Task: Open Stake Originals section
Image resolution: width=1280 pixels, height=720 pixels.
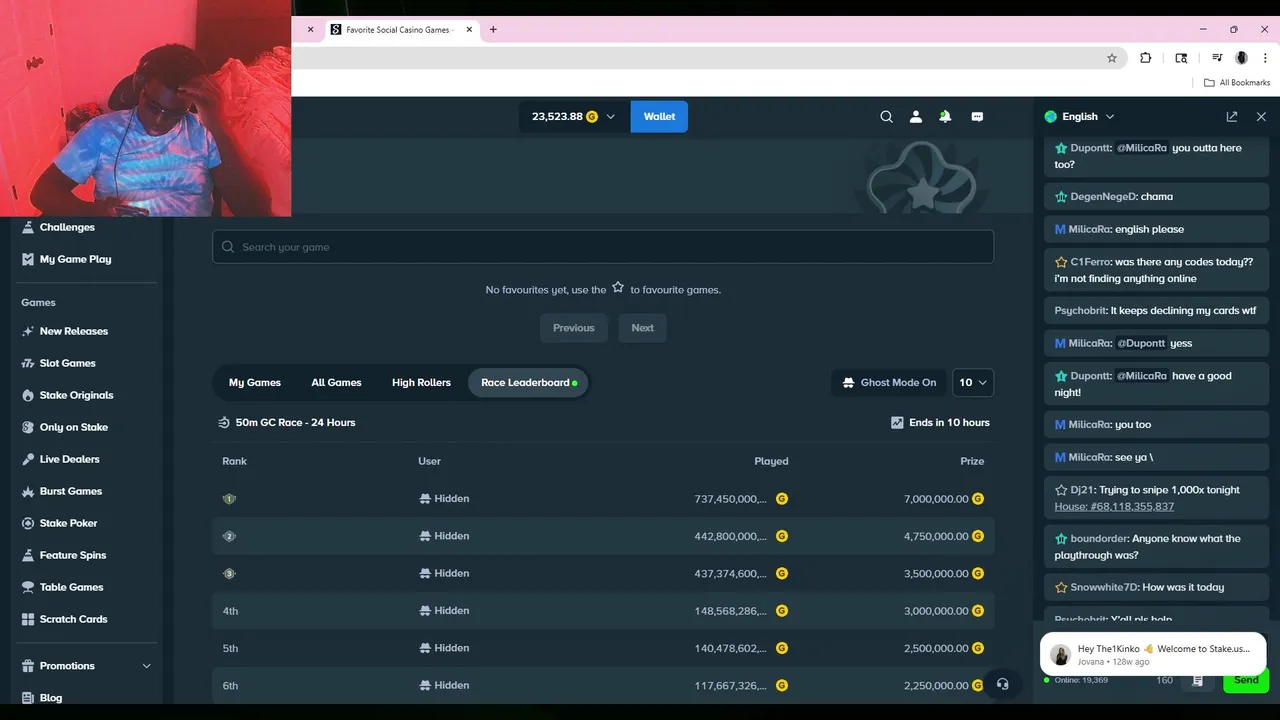Action: (76, 395)
